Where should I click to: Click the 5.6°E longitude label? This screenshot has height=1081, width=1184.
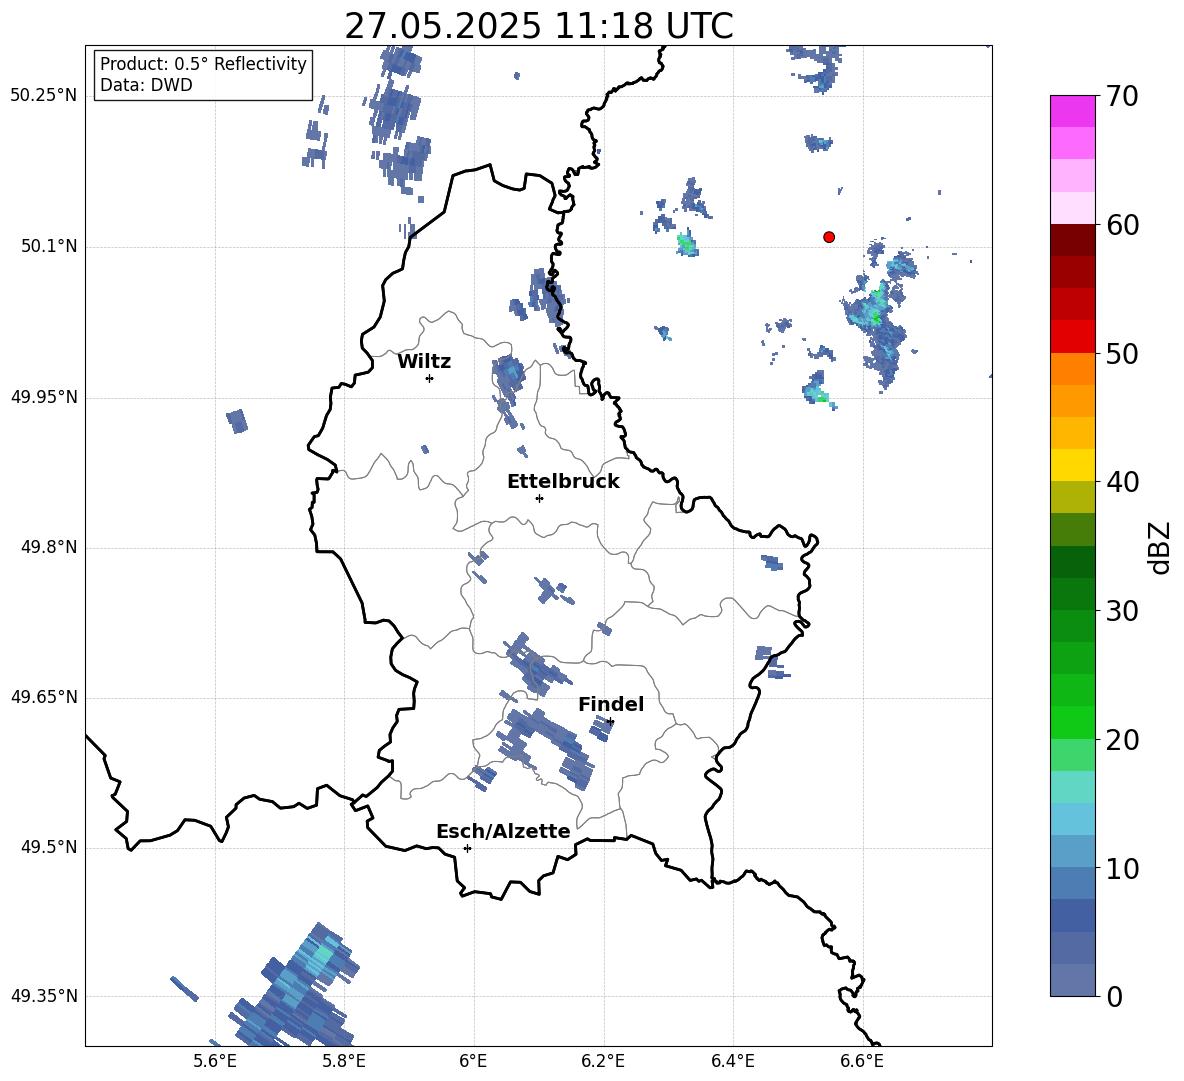point(215,1061)
